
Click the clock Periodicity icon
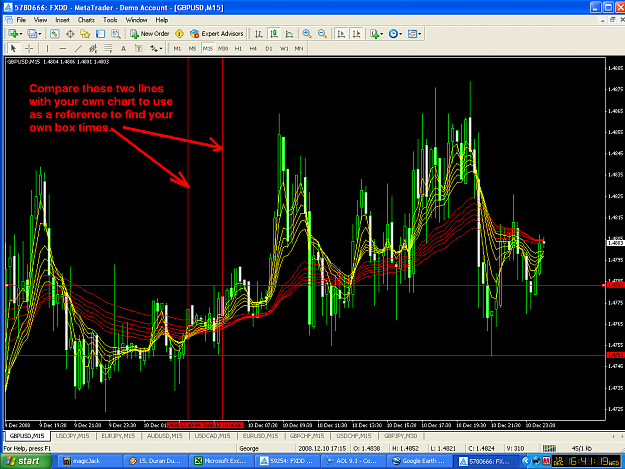point(393,34)
